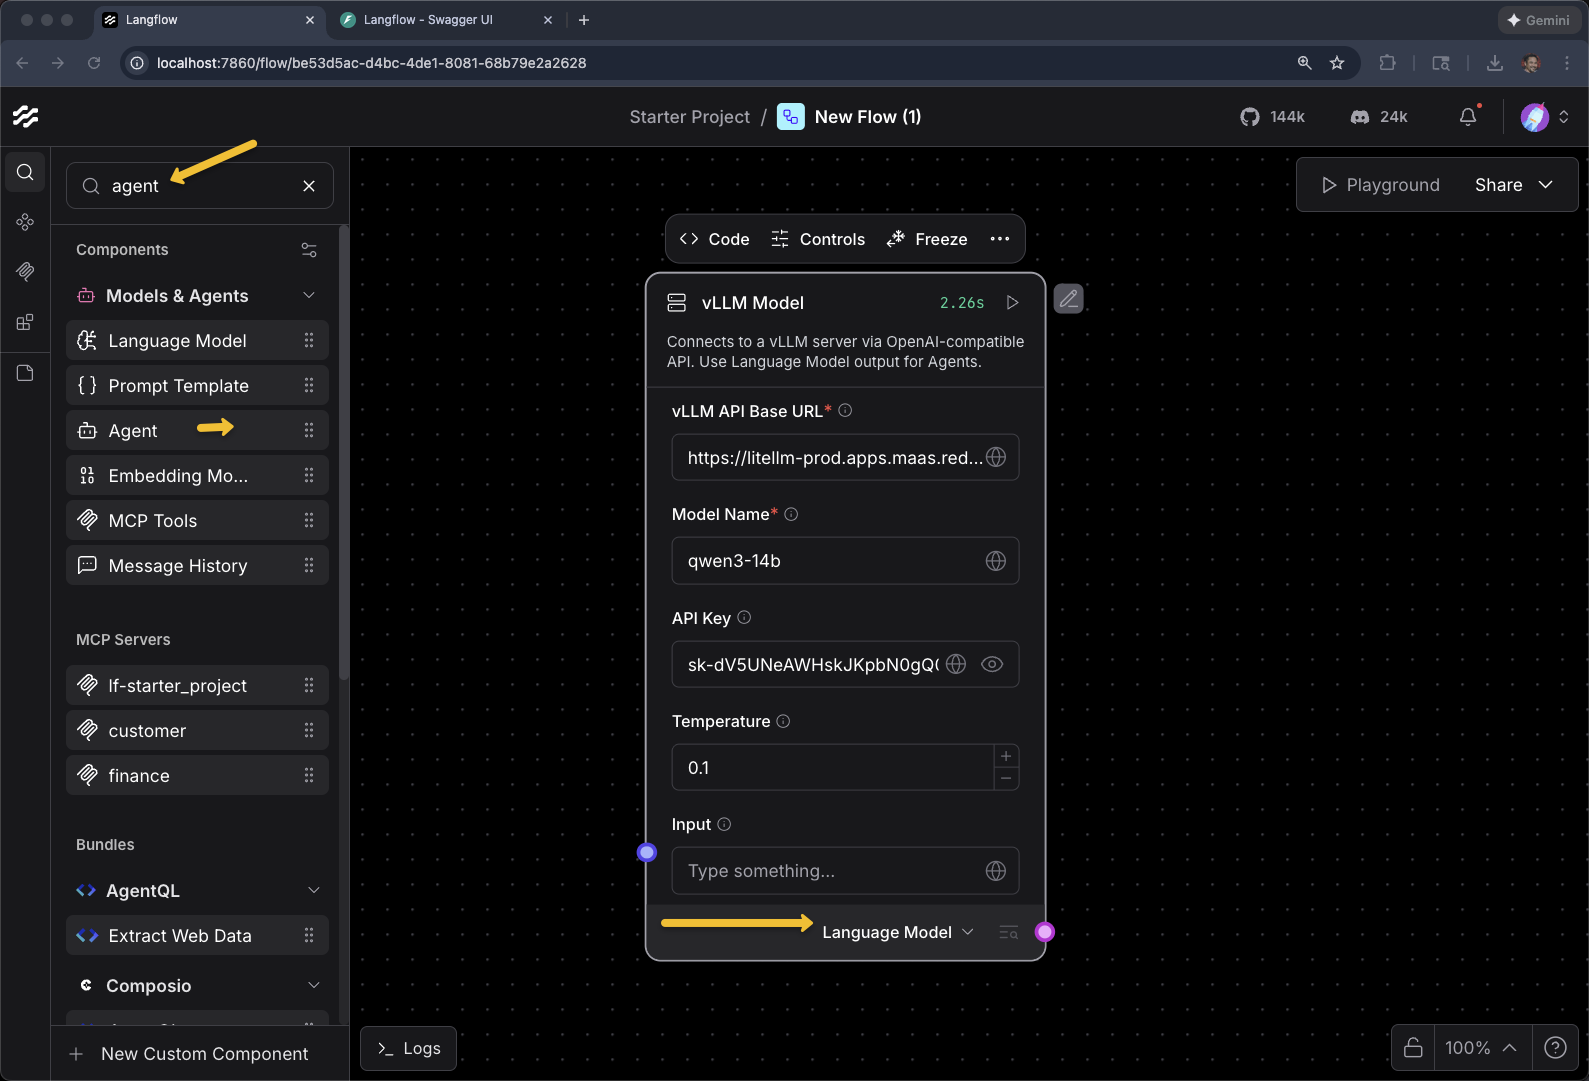The height and width of the screenshot is (1081, 1589).
Task: Toggle Freeze on the vLLM node
Action: (x=927, y=239)
